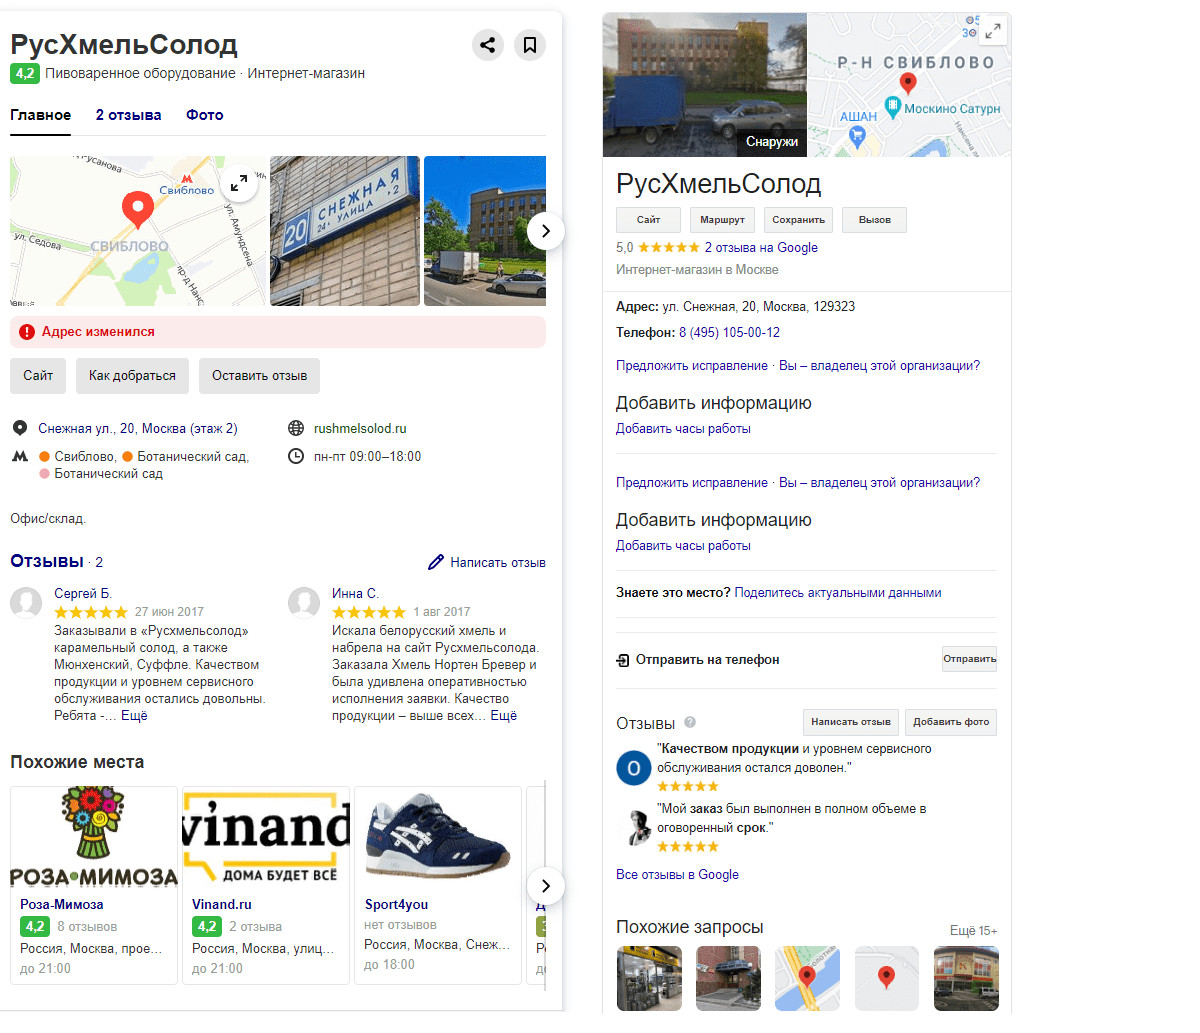This screenshot has width=1200, height=1033.
Task: Click the send-to-phone icon
Action: [x=623, y=660]
